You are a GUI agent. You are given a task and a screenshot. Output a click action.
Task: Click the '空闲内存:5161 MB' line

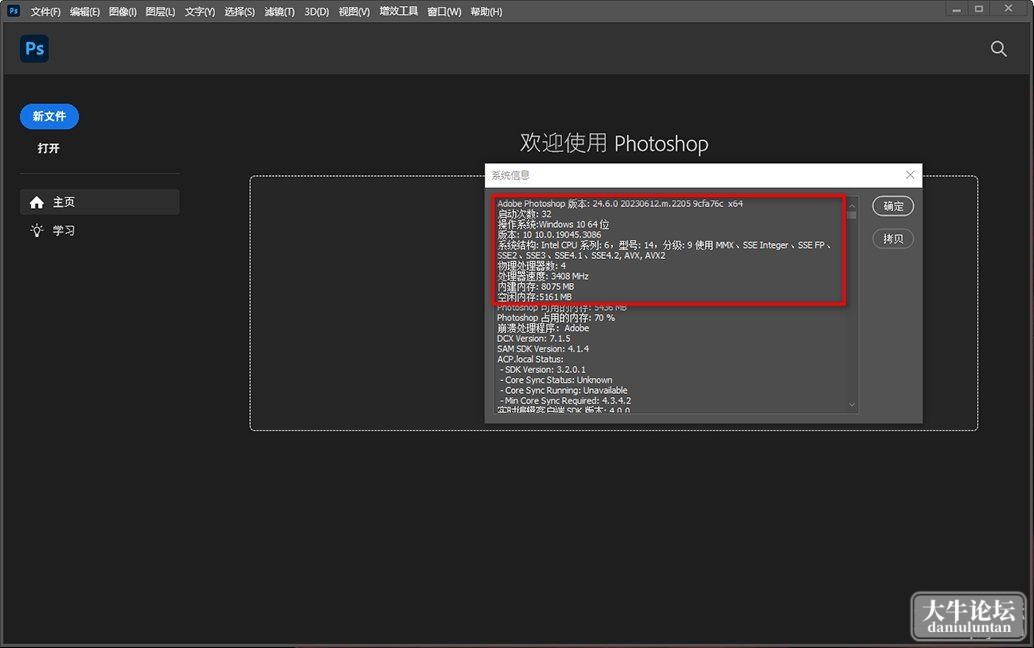[535, 297]
